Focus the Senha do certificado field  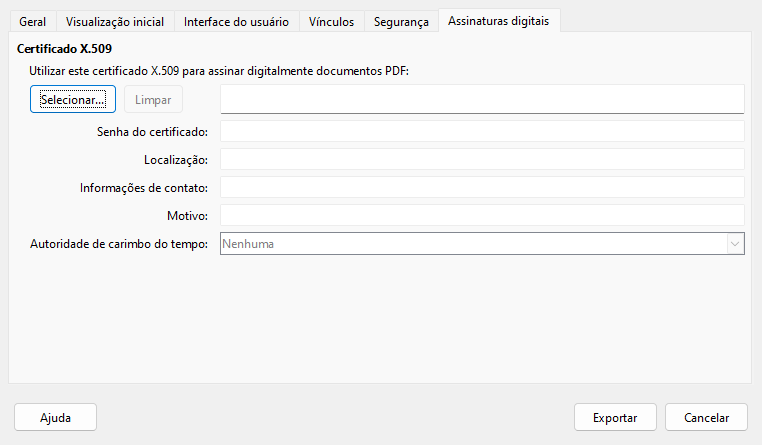pos(482,131)
